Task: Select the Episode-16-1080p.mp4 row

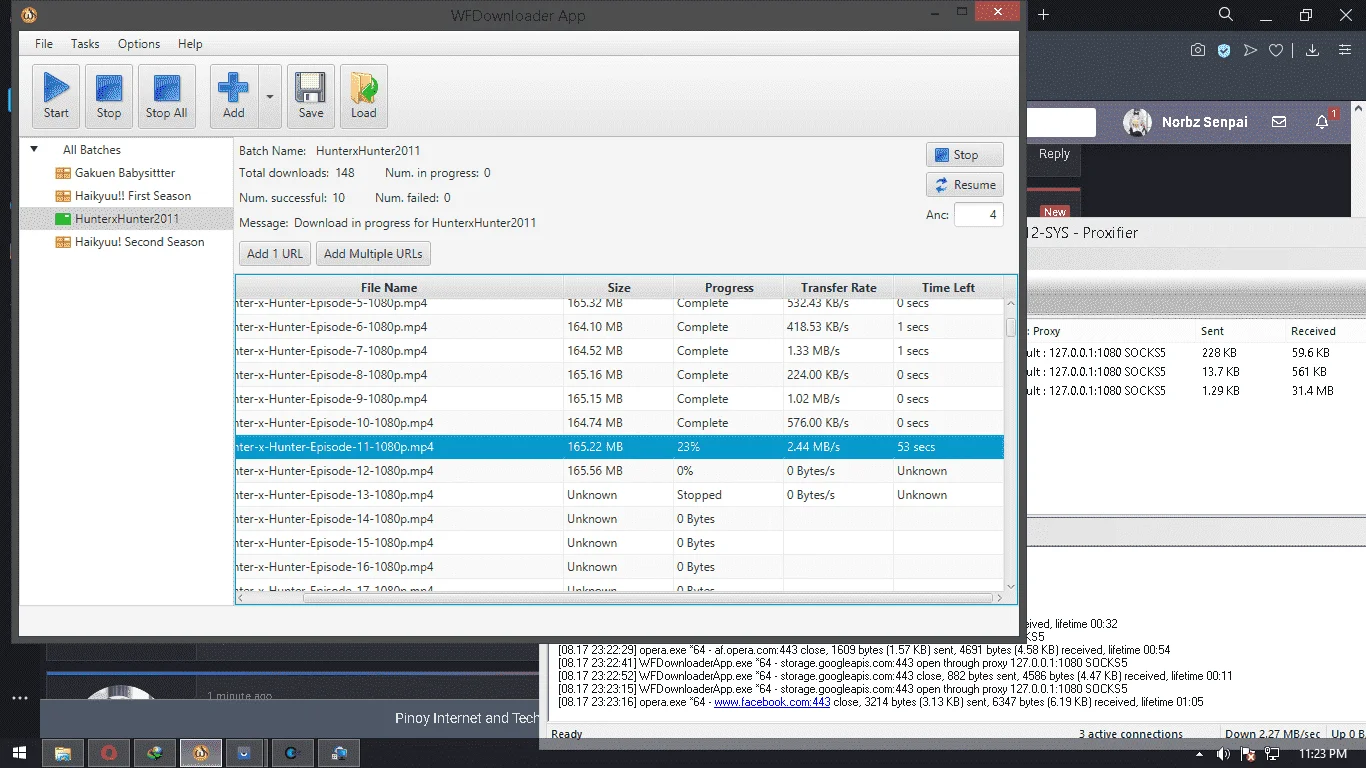Action: pyautogui.click(x=619, y=567)
